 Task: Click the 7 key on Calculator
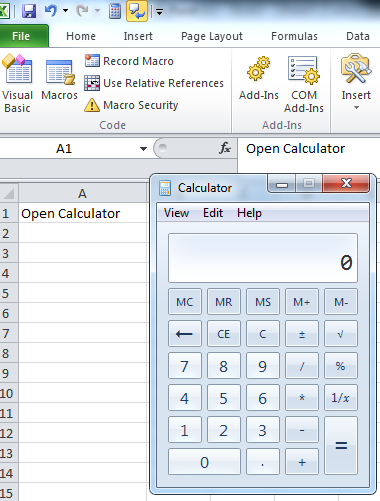click(185, 366)
